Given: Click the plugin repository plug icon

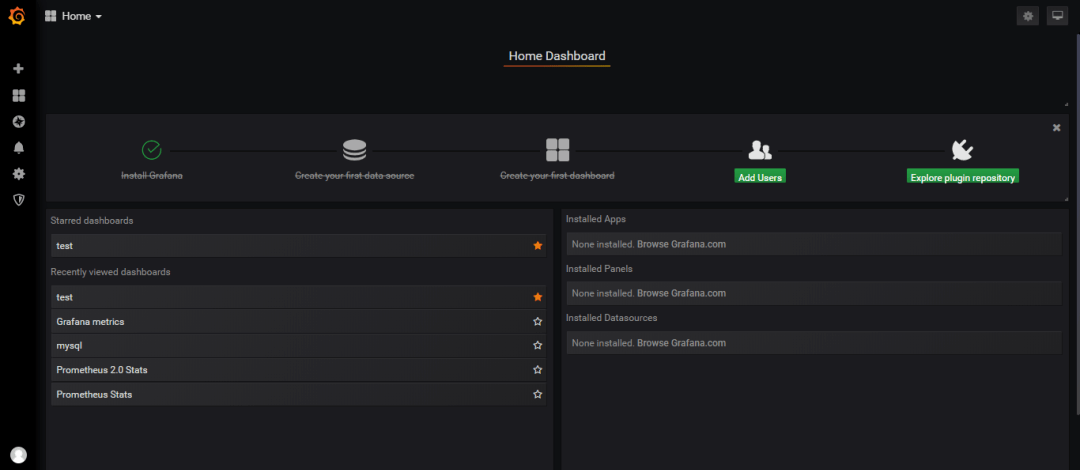Looking at the screenshot, I should [962, 150].
